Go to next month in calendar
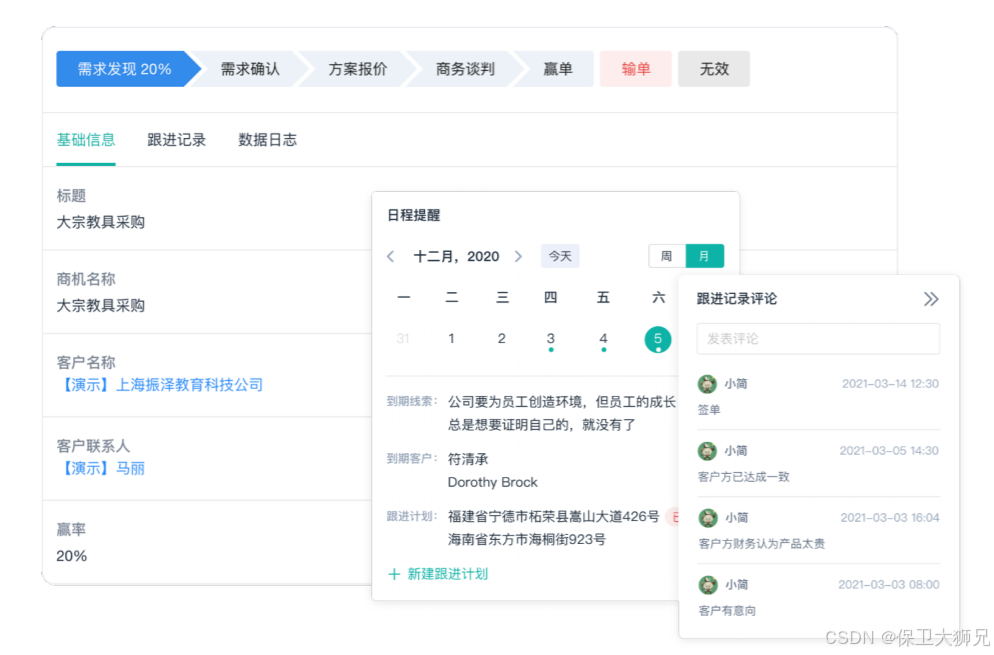 click(x=519, y=256)
